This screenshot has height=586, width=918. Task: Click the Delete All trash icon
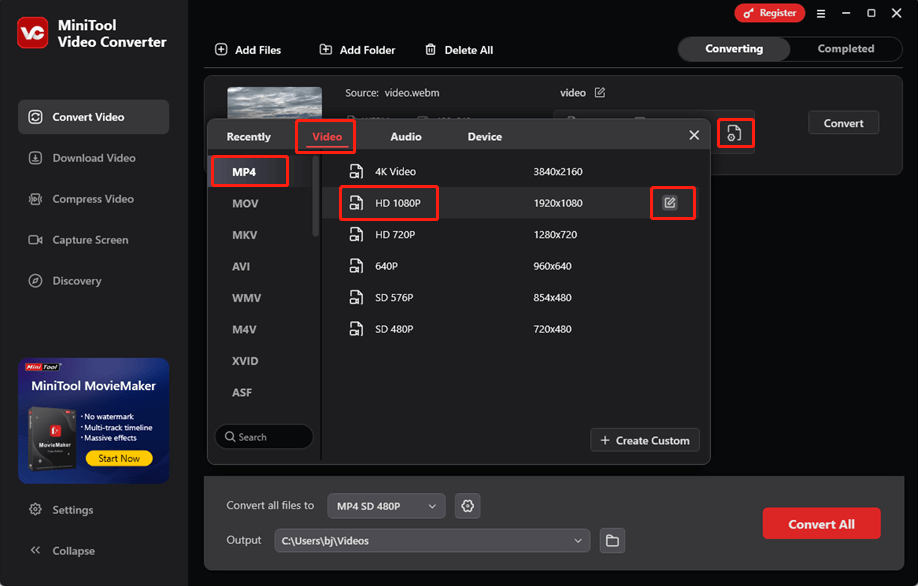[x=430, y=50]
